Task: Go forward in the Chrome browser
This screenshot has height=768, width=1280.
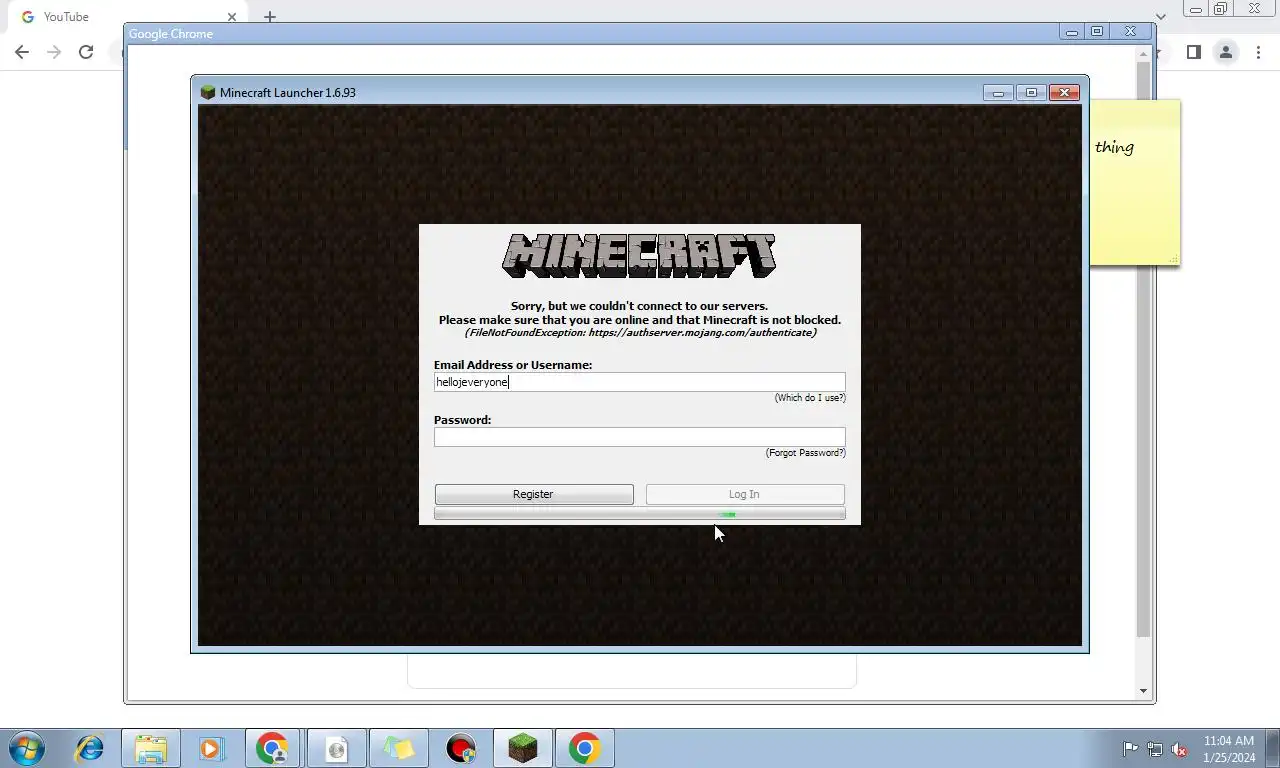Action: (54, 52)
